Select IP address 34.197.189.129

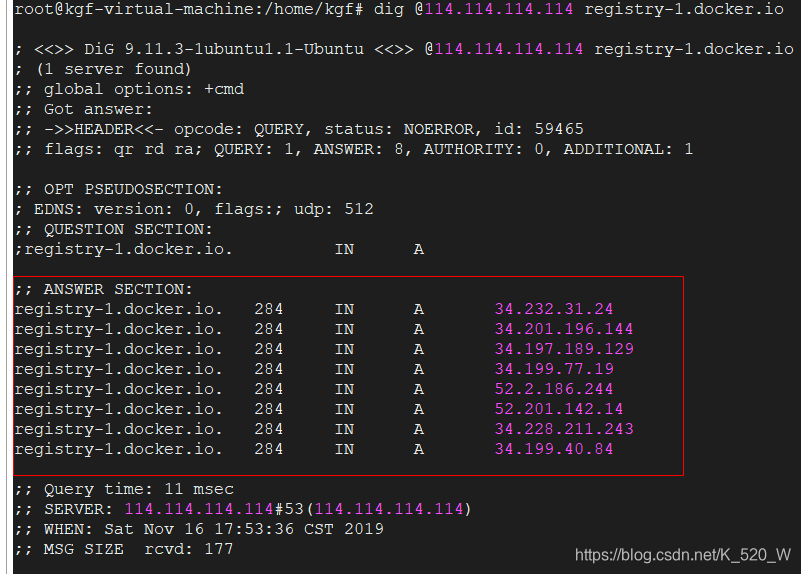click(564, 349)
